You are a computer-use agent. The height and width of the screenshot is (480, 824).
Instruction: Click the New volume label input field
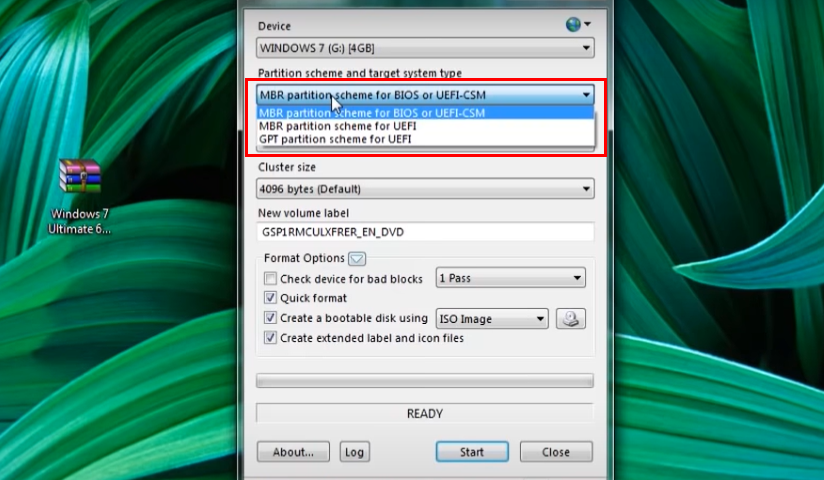coord(425,232)
